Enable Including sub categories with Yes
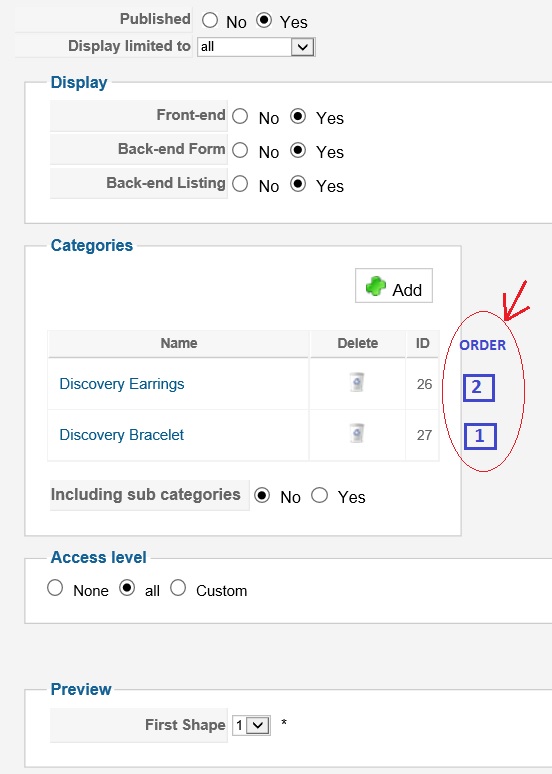This screenshot has width=552, height=774. point(319,495)
